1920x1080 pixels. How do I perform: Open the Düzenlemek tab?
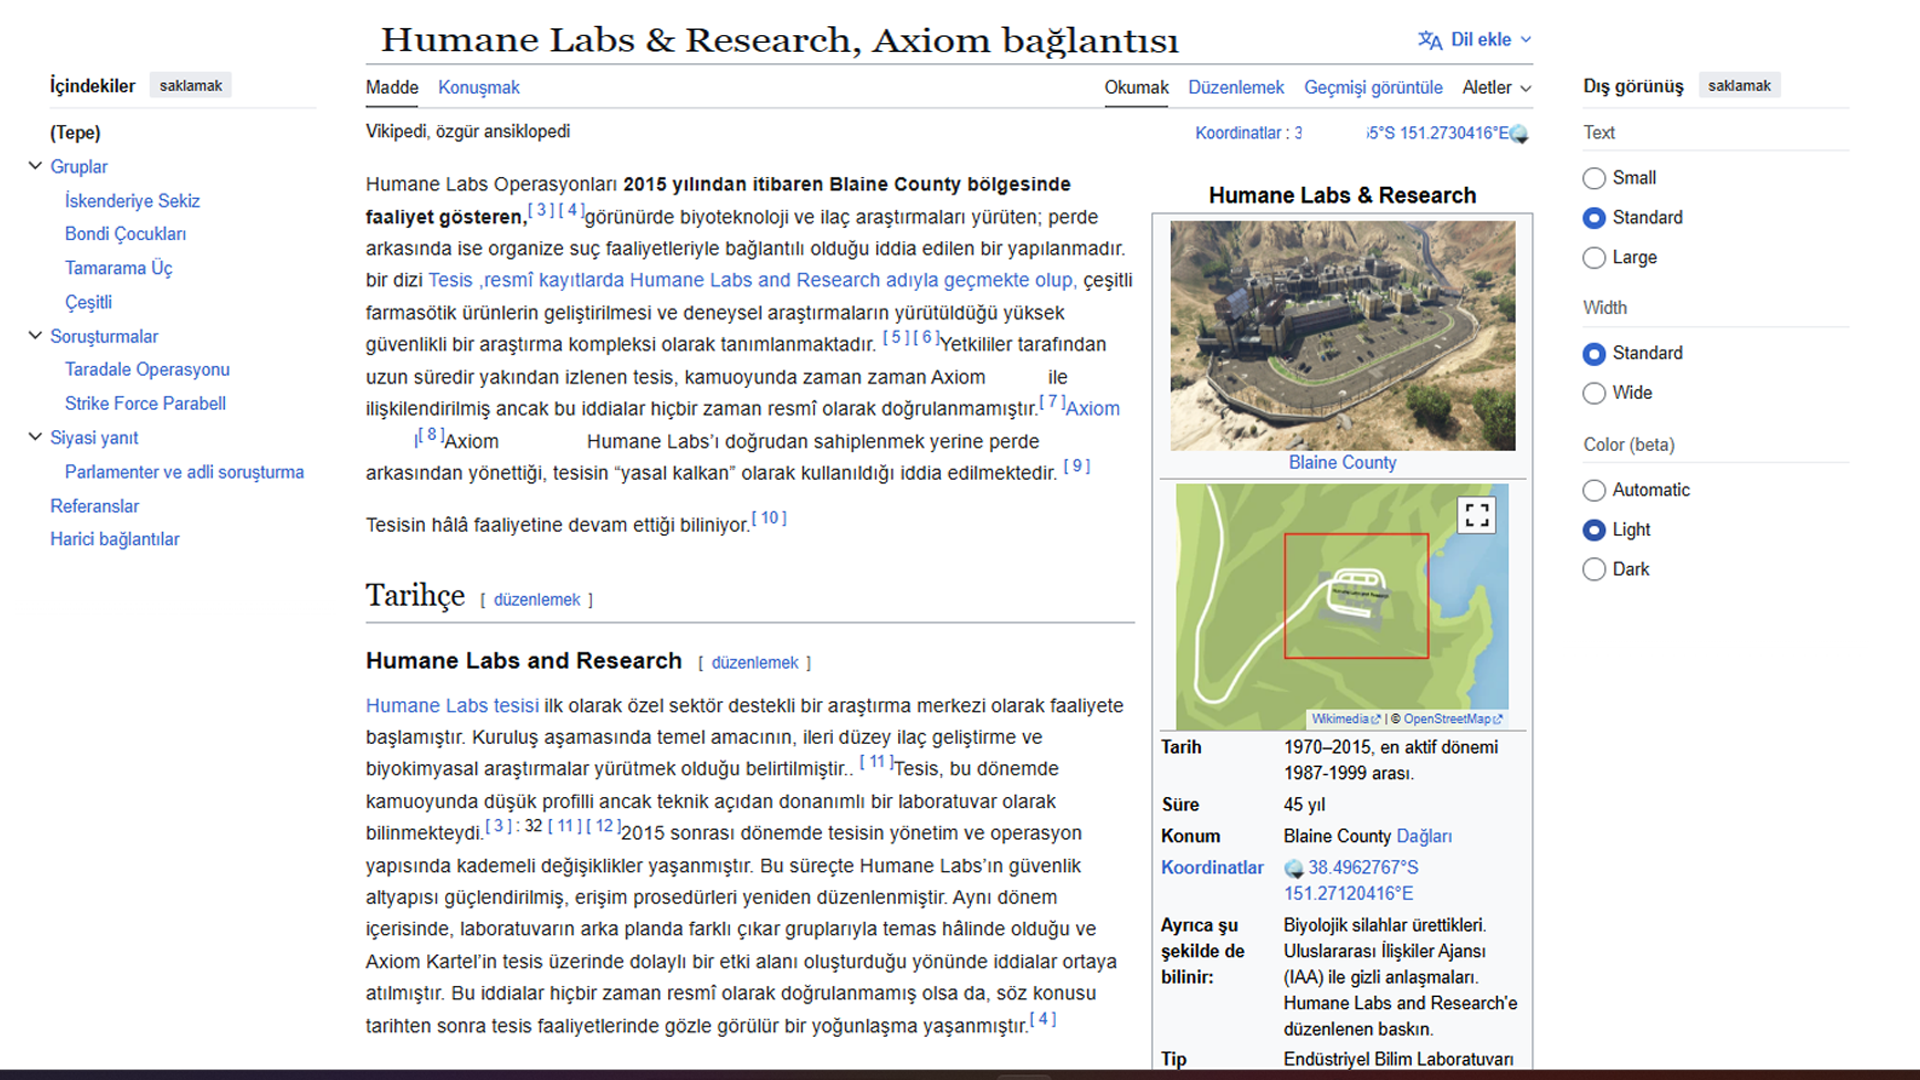pos(1236,88)
